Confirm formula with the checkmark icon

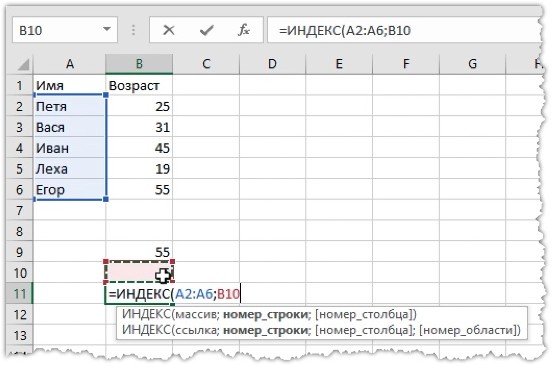(x=206, y=30)
